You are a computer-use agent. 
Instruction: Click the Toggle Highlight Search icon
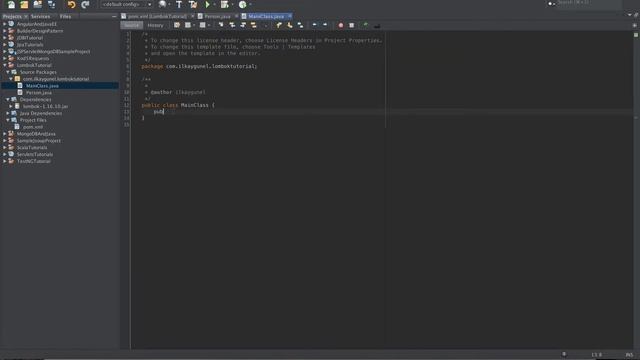coord(253,25)
